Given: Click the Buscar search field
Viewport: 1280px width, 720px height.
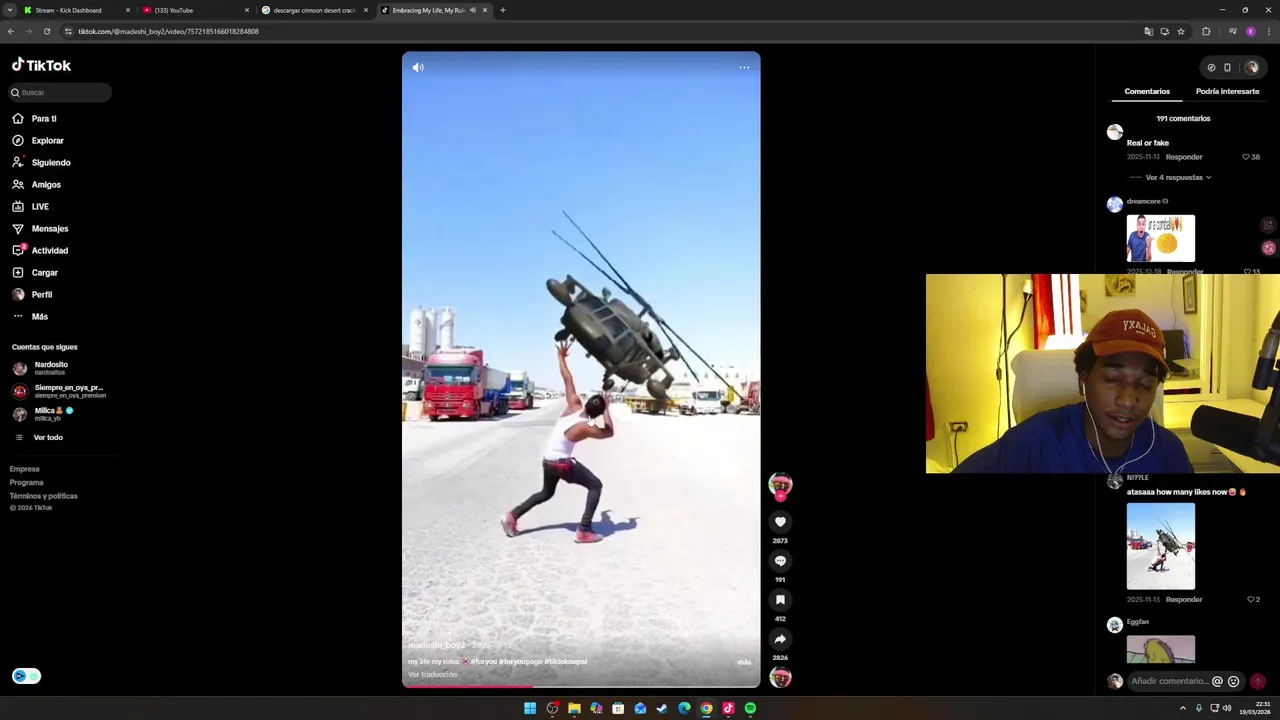Looking at the screenshot, I should point(60,92).
